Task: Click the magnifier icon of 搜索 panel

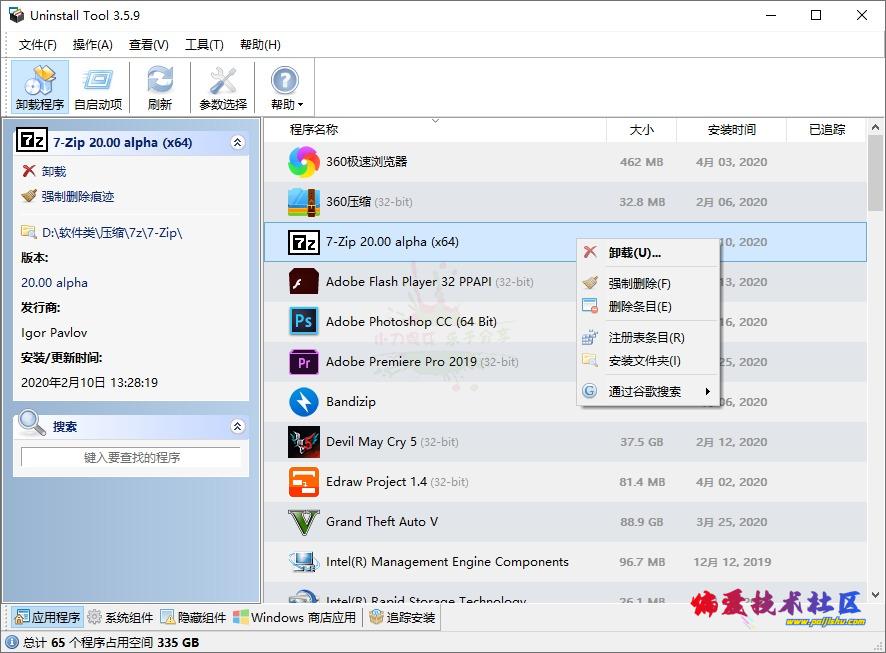Action: [32, 423]
